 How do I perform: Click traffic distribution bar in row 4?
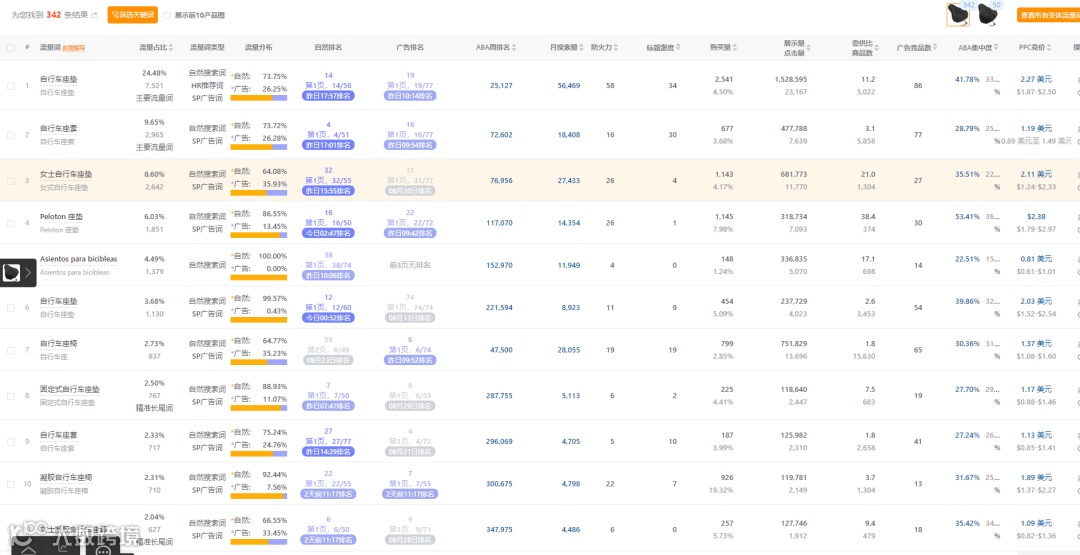point(259,235)
